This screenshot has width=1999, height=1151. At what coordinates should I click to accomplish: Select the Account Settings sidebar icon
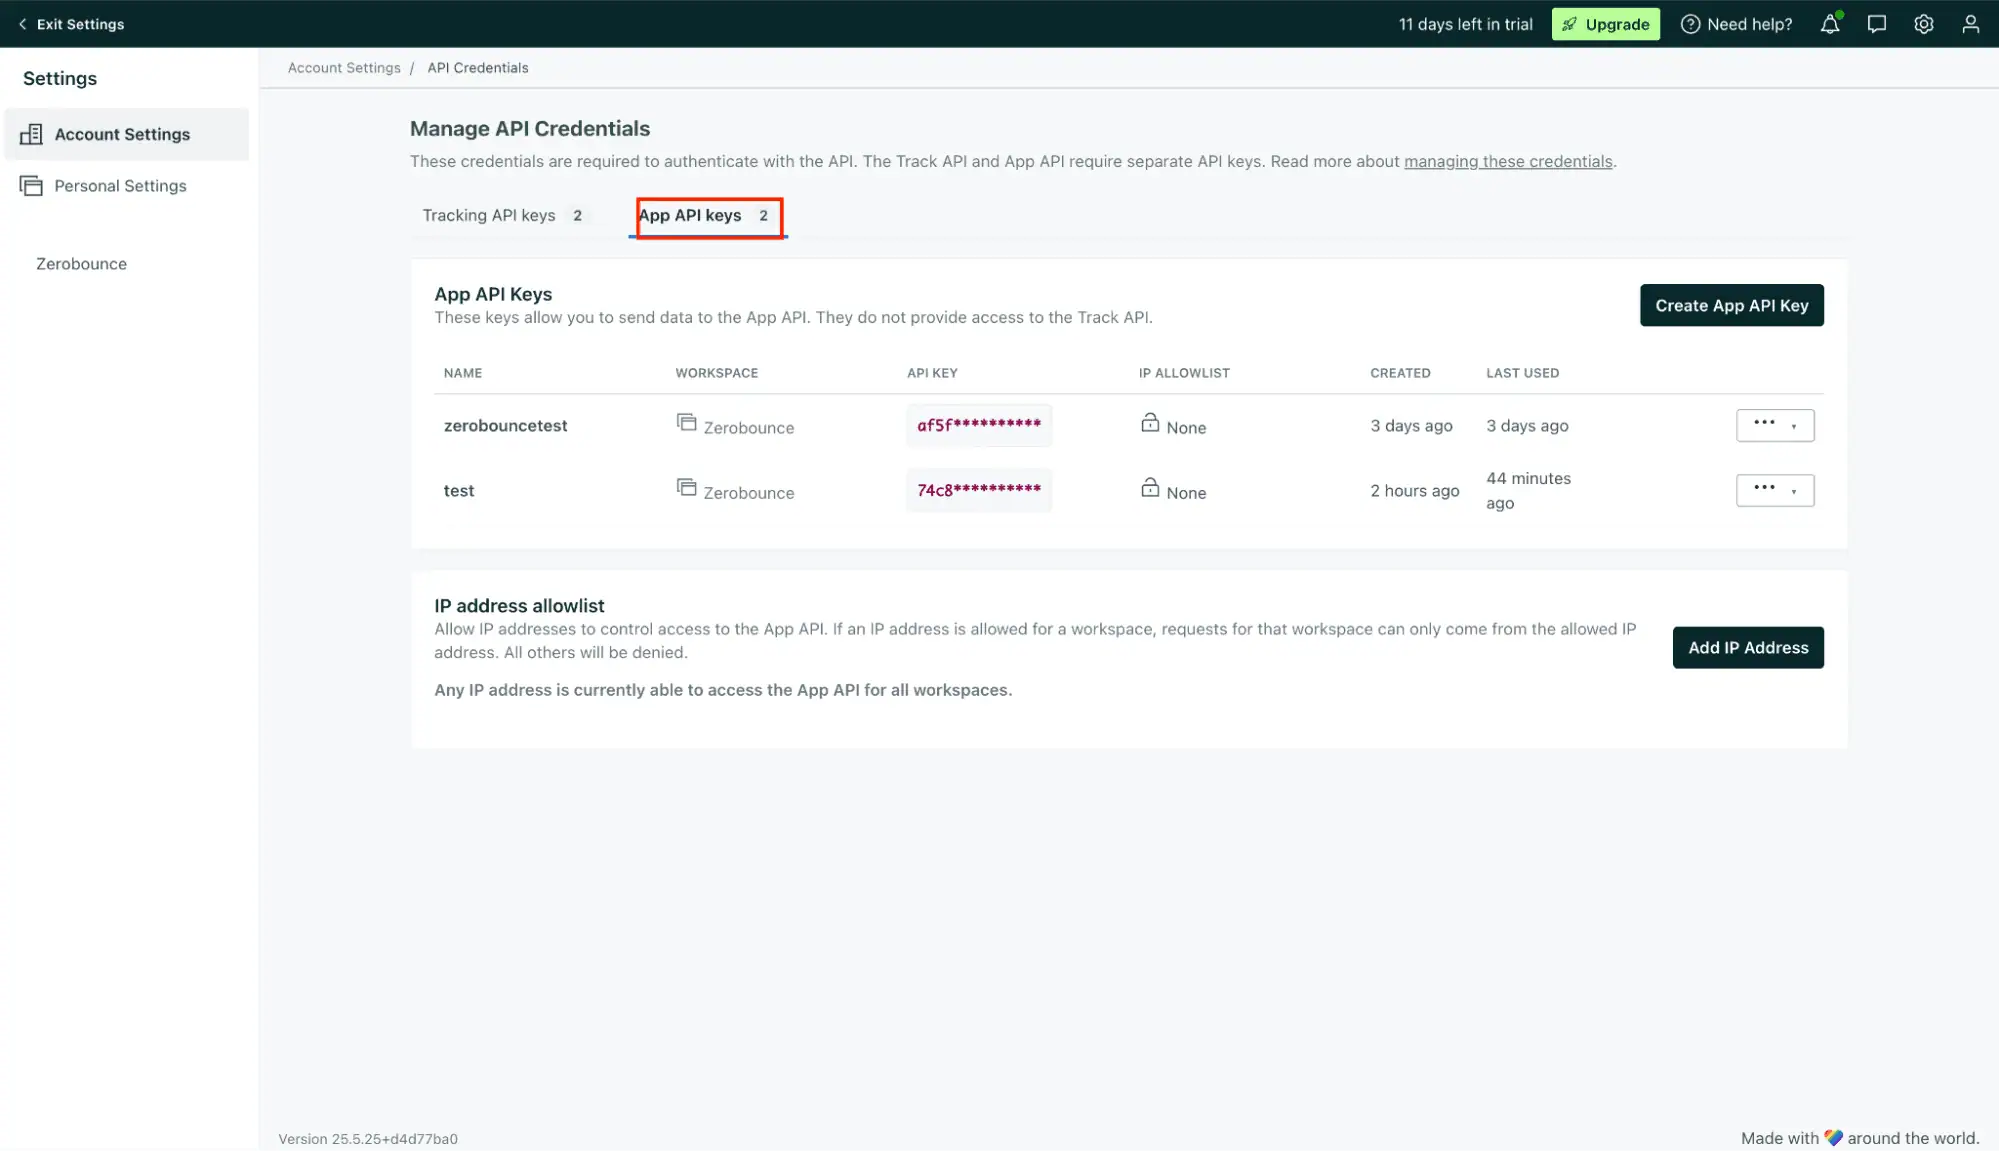point(33,134)
